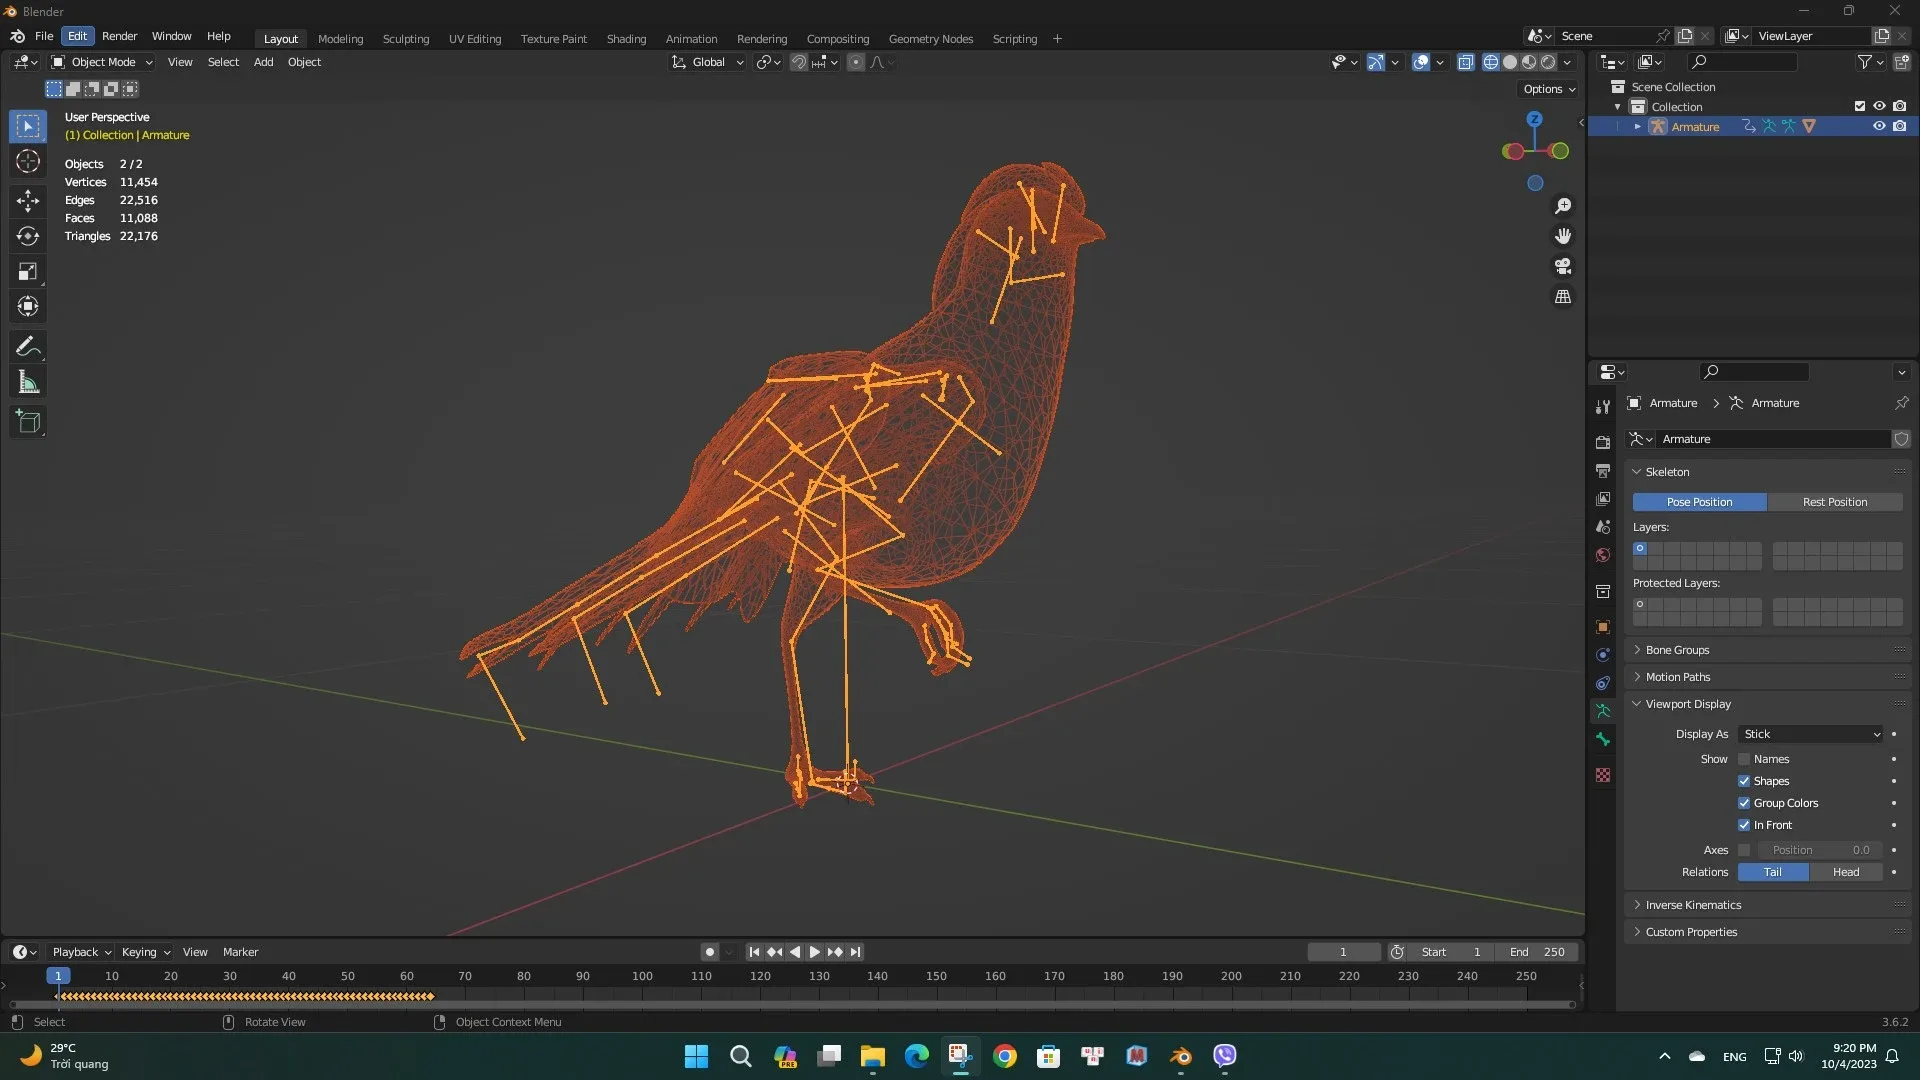Expand the Bone Groups panel

(1677, 650)
